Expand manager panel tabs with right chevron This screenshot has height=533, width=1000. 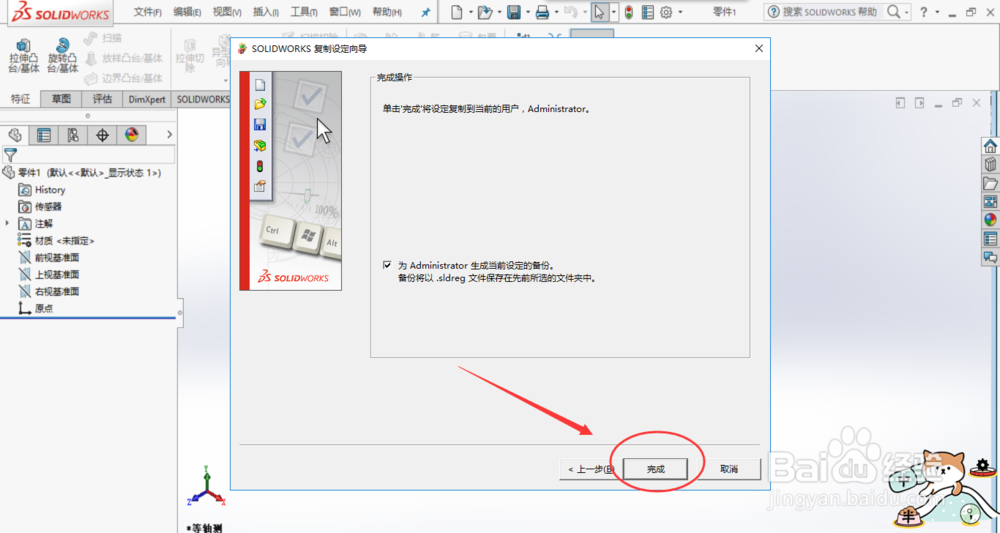pos(169,135)
